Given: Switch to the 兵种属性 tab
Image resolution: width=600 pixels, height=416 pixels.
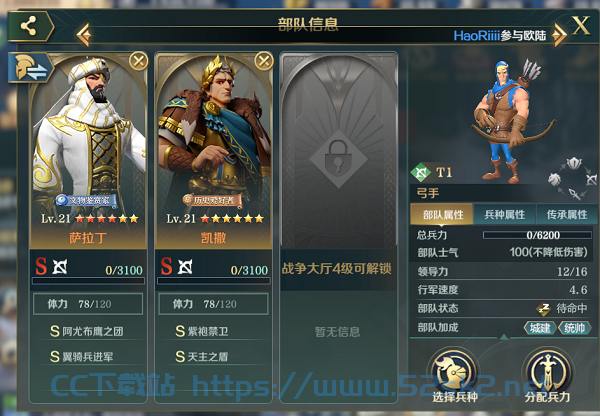Looking at the screenshot, I should [x=505, y=215].
